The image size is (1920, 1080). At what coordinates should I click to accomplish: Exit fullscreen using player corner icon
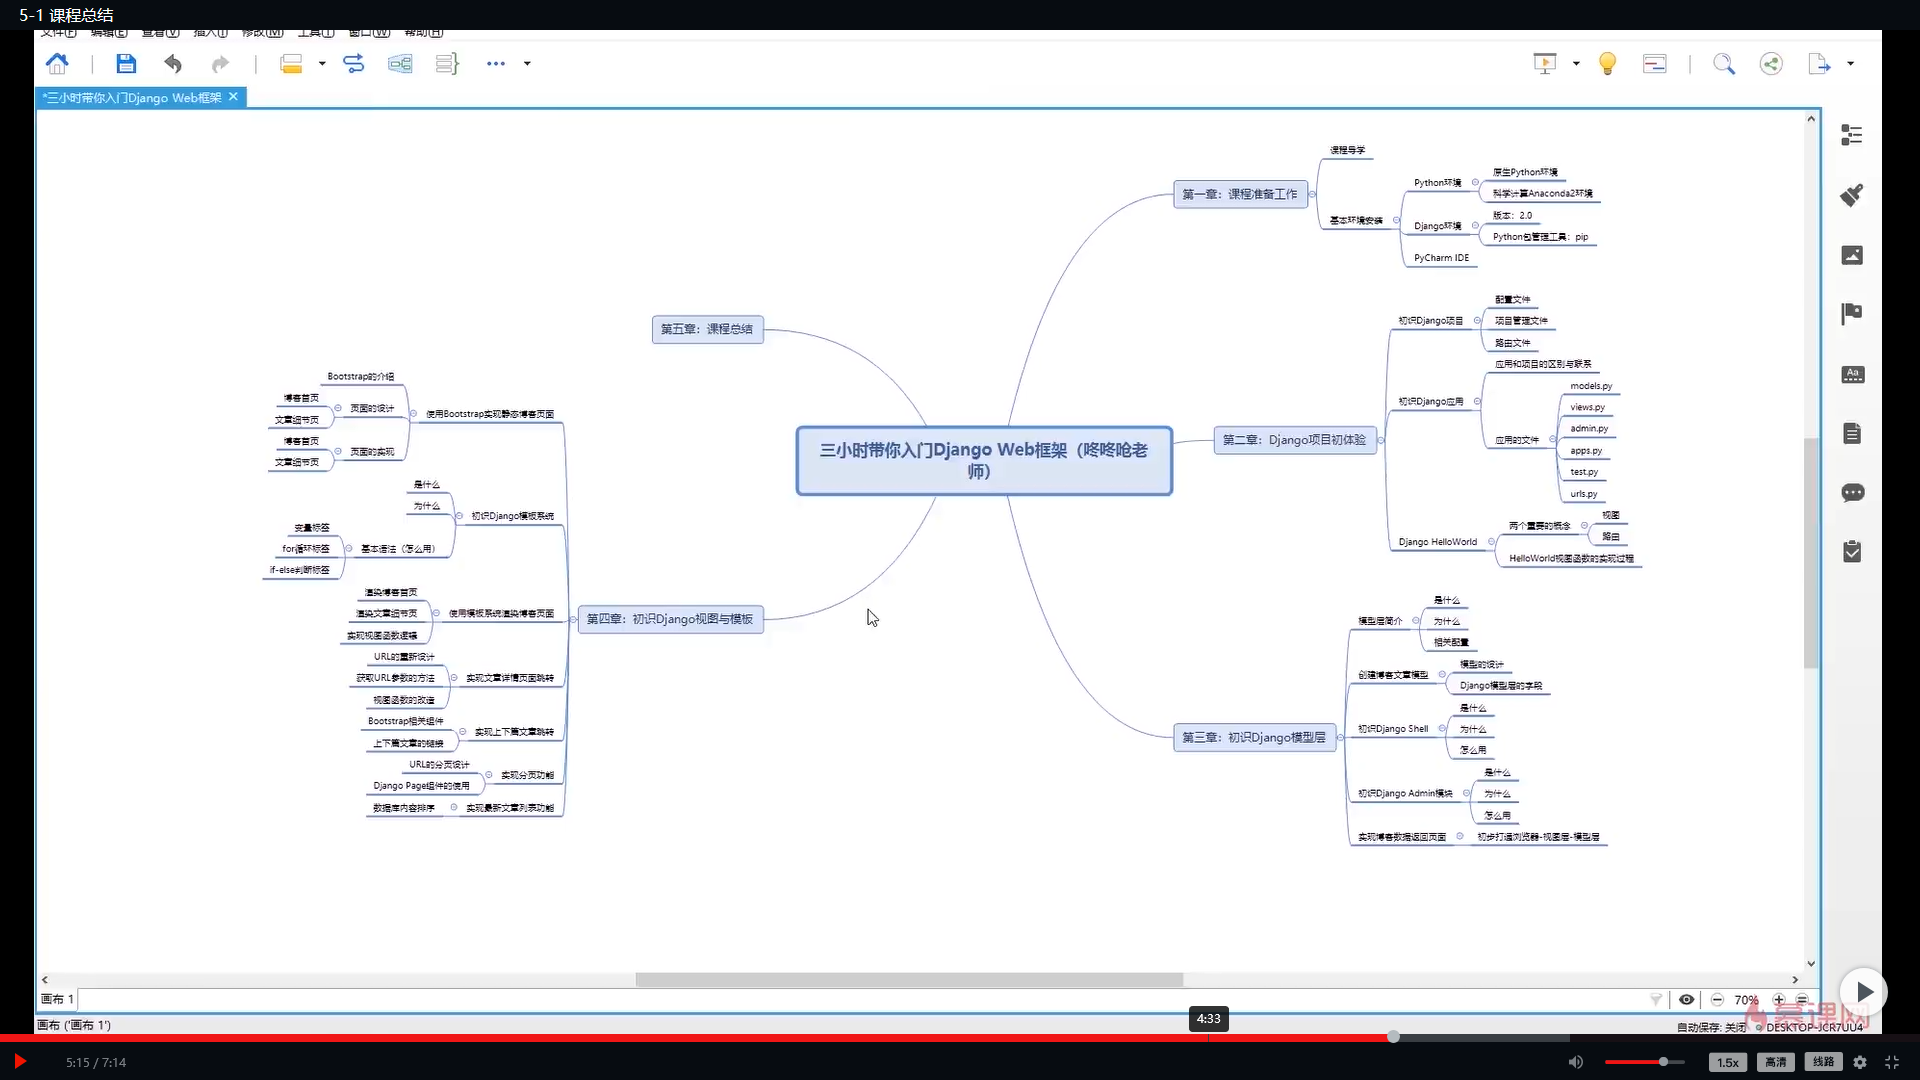(1892, 1062)
